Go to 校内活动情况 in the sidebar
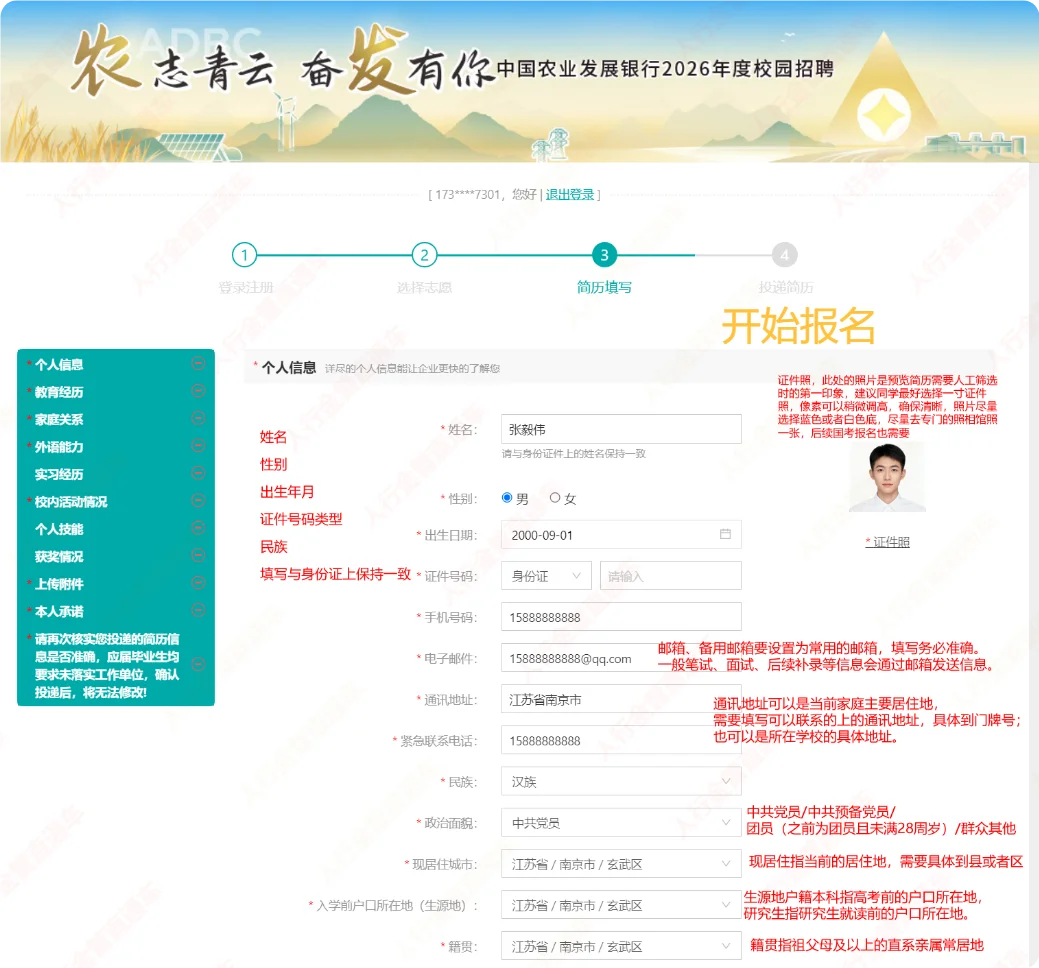The height and width of the screenshot is (968, 1039). (71, 502)
